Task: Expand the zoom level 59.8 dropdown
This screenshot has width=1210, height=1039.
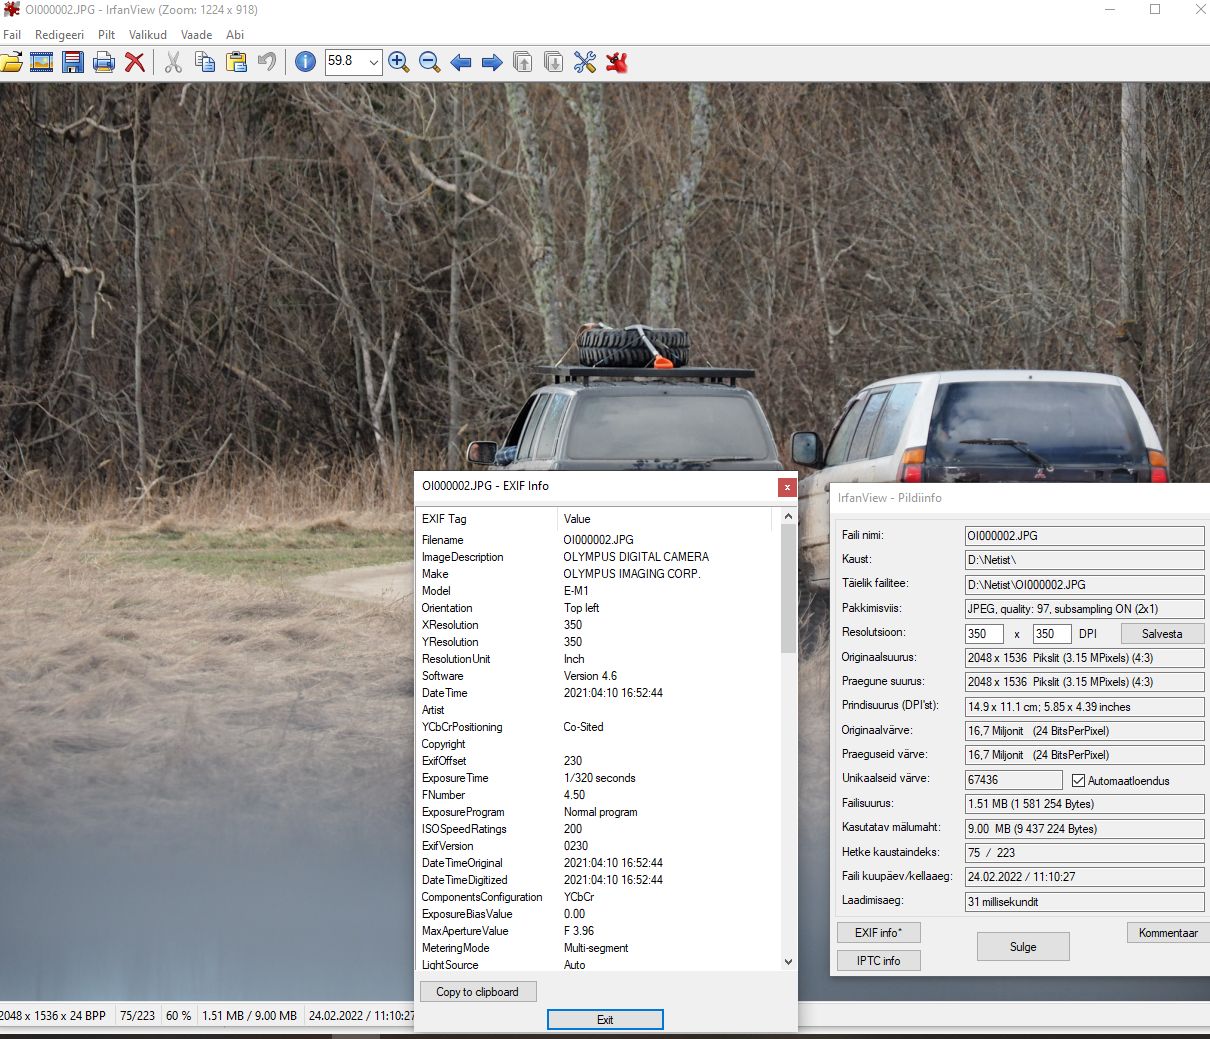Action: click(x=374, y=62)
